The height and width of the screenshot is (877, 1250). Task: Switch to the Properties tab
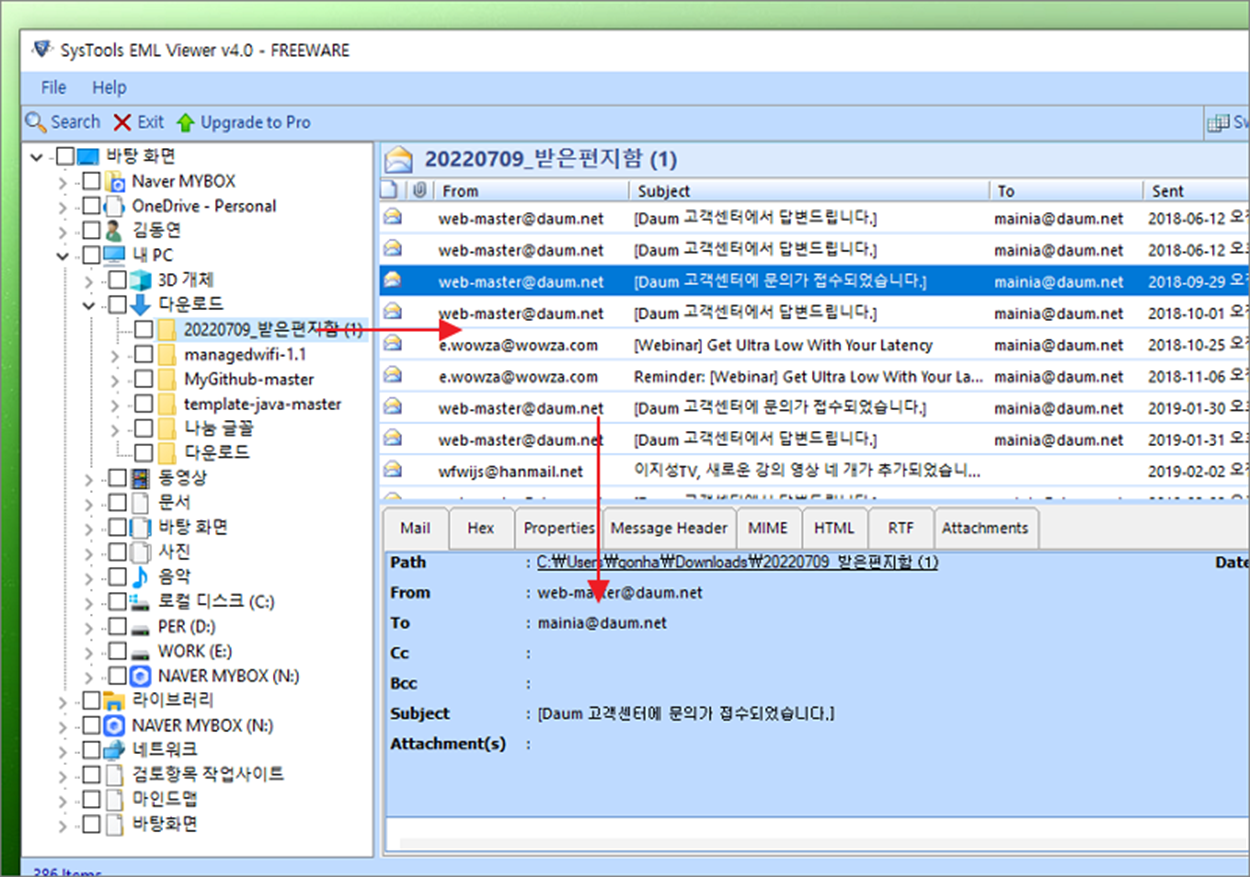tap(559, 528)
